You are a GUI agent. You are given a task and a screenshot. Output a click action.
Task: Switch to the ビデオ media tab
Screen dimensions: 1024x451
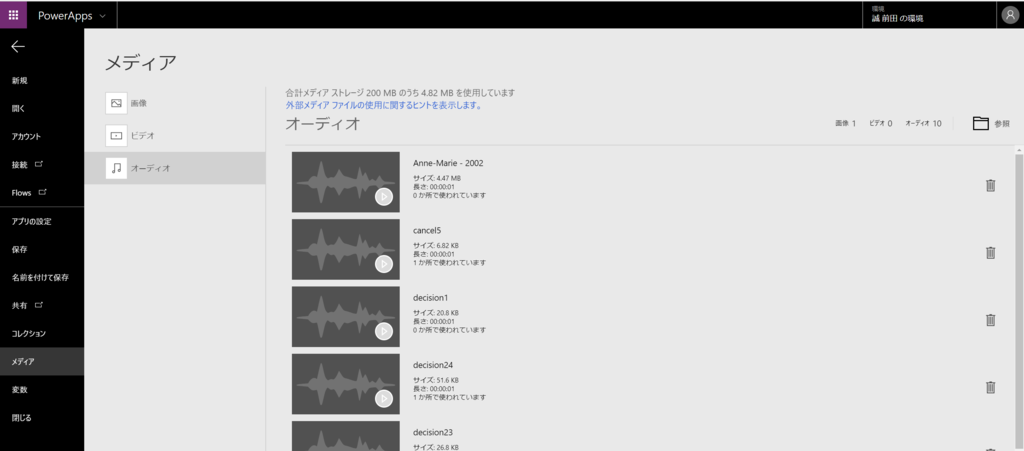point(174,136)
